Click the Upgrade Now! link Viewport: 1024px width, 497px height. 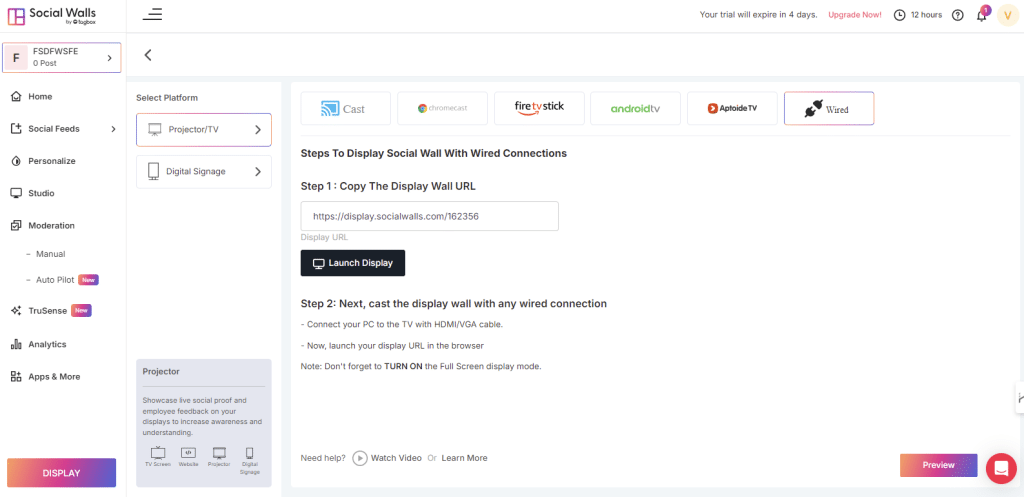click(x=855, y=15)
